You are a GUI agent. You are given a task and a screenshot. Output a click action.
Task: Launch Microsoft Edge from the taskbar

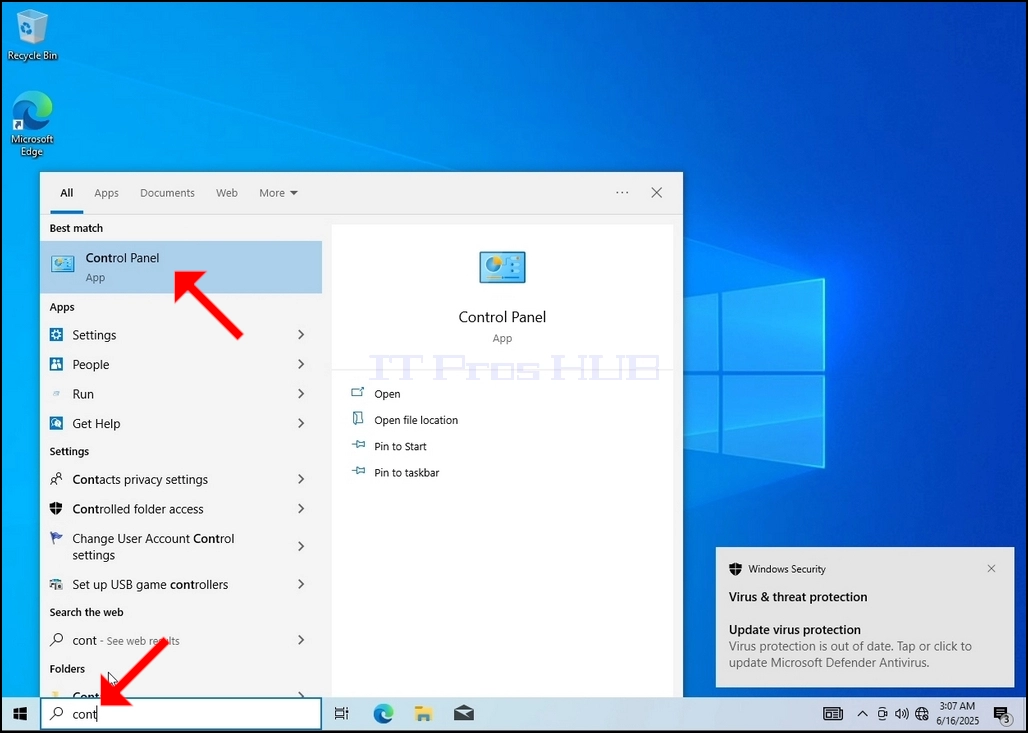(x=384, y=713)
